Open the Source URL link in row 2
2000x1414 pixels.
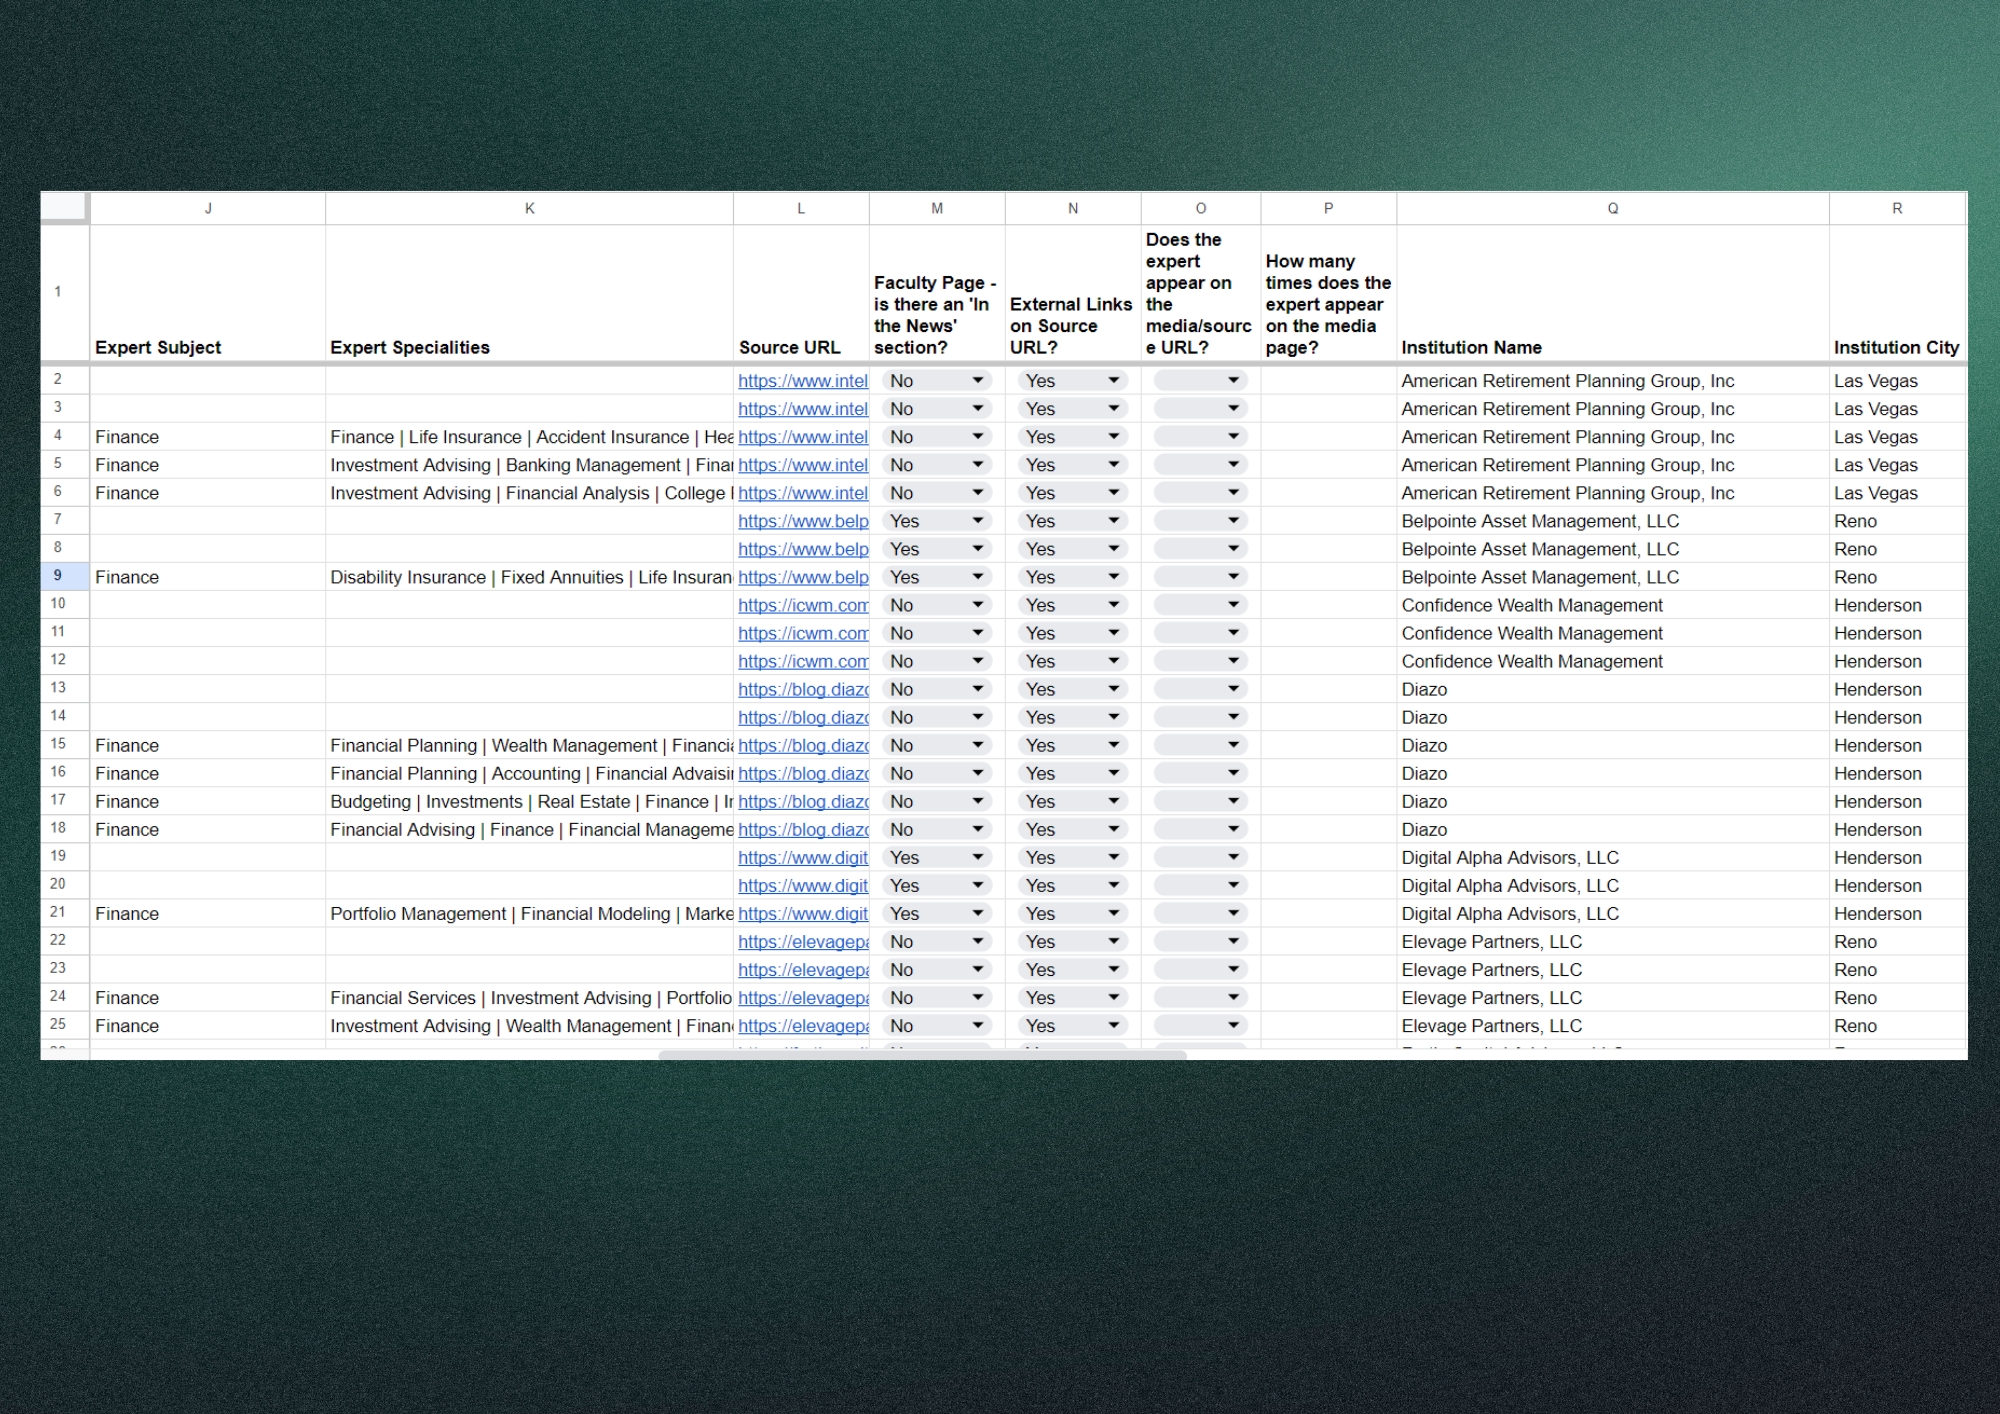[x=803, y=381]
